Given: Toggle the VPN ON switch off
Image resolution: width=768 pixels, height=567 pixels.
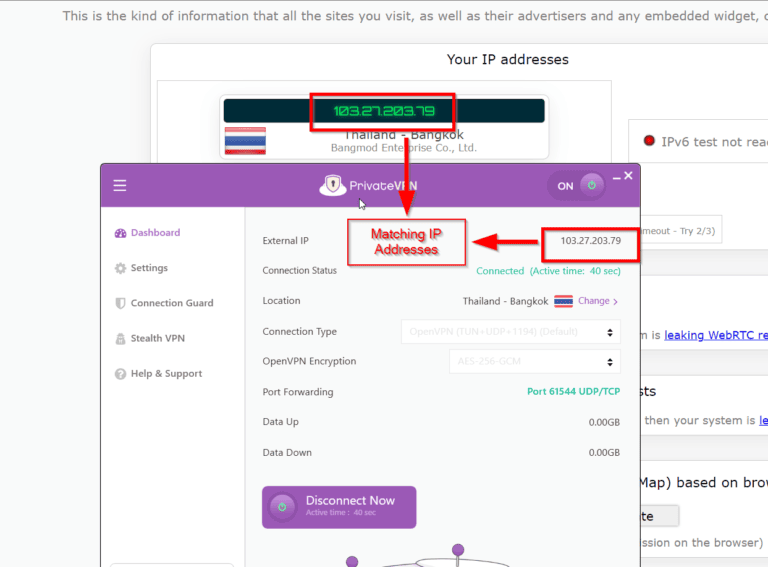Looking at the screenshot, I should (x=579, y=185).
